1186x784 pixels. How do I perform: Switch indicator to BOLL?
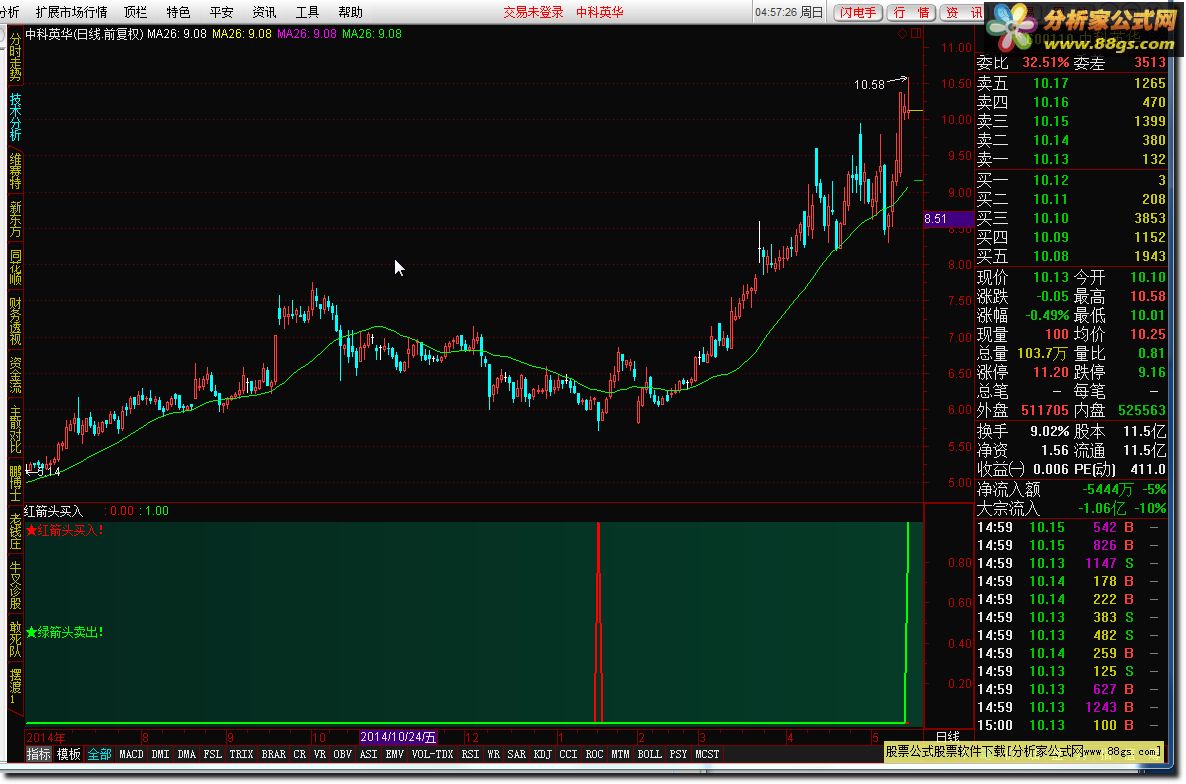pos(650,754)
